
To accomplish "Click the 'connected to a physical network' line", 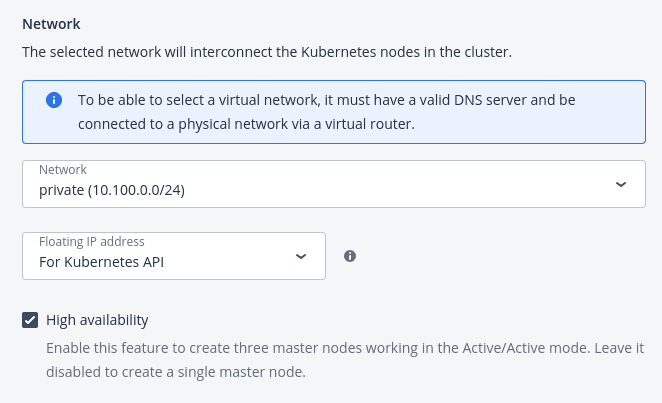I will (246, 124).
